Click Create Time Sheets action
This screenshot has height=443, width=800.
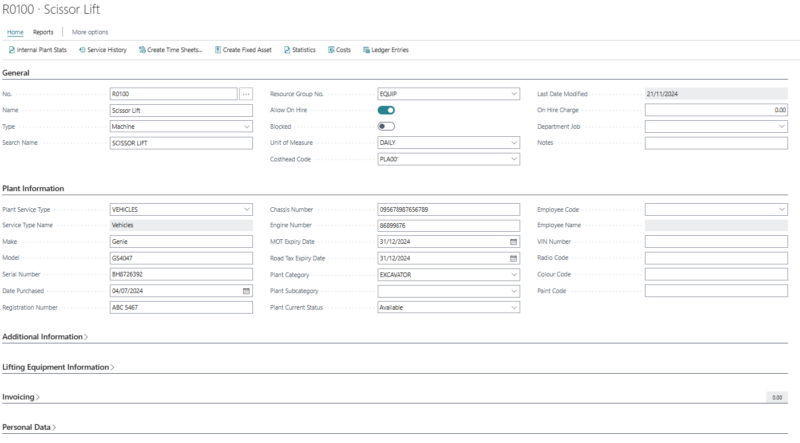[171, 49]
